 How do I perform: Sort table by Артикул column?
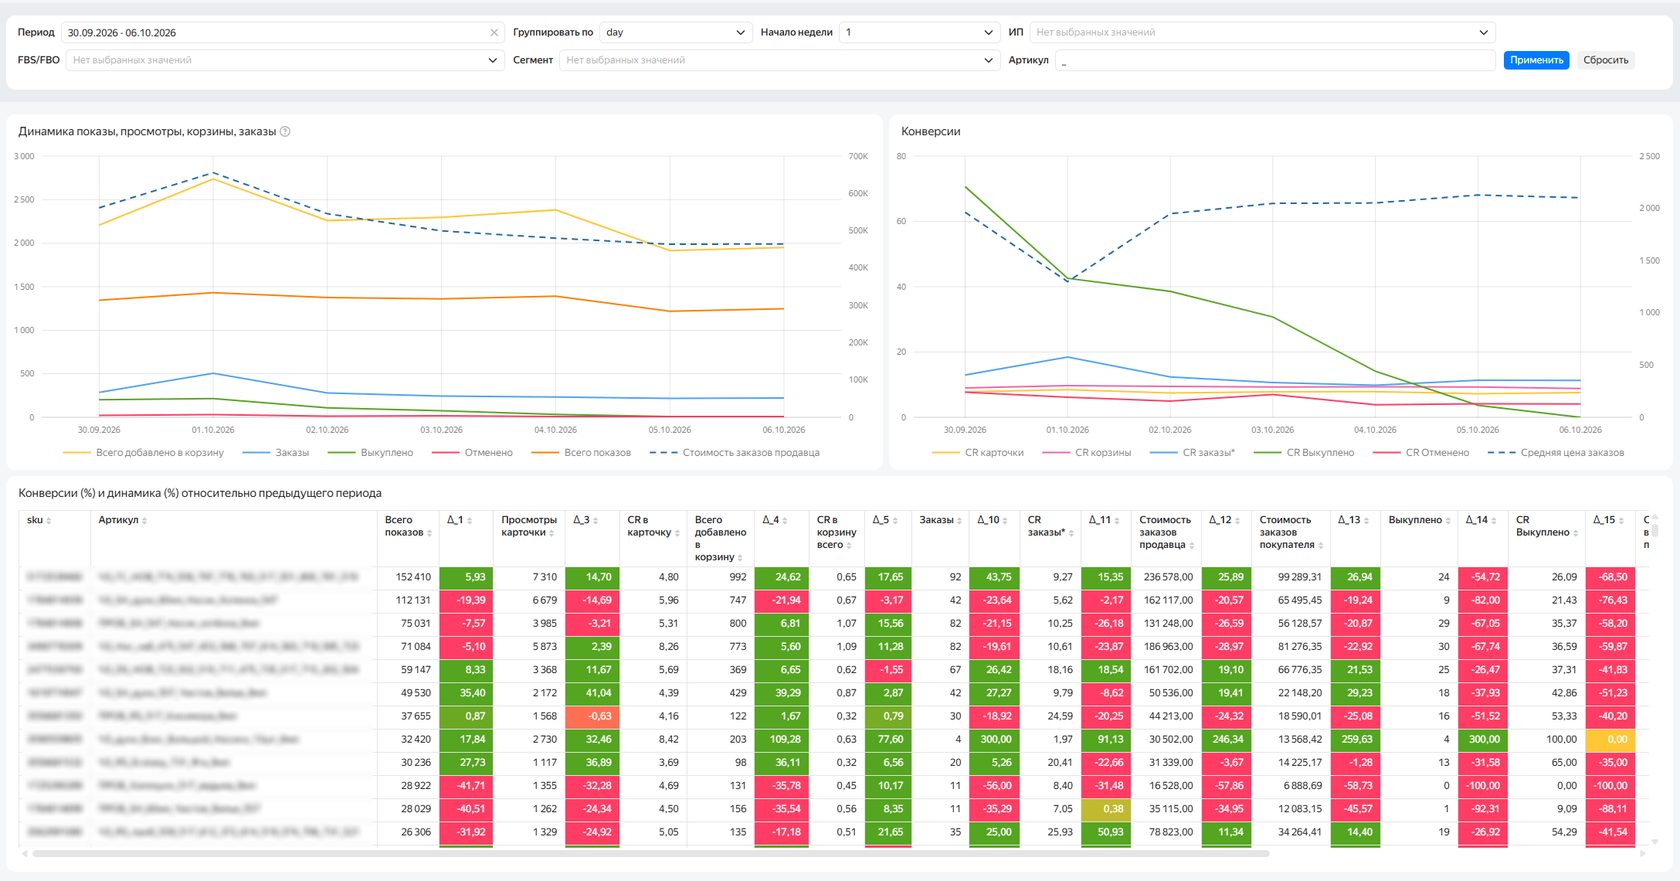tap(145, 521)
